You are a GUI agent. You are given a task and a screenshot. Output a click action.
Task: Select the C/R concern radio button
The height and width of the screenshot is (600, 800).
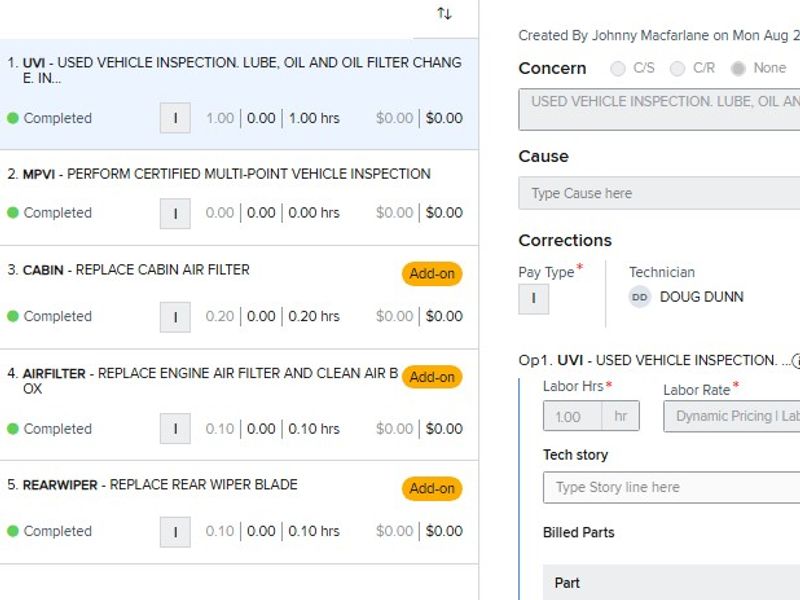tap(677, 69)
